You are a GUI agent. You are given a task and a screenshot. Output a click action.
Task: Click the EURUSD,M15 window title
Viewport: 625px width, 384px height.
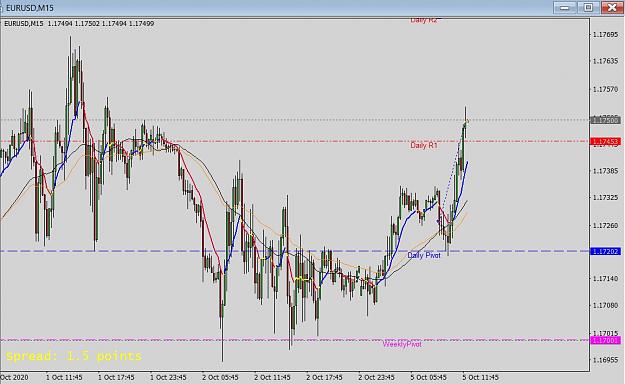29,8
